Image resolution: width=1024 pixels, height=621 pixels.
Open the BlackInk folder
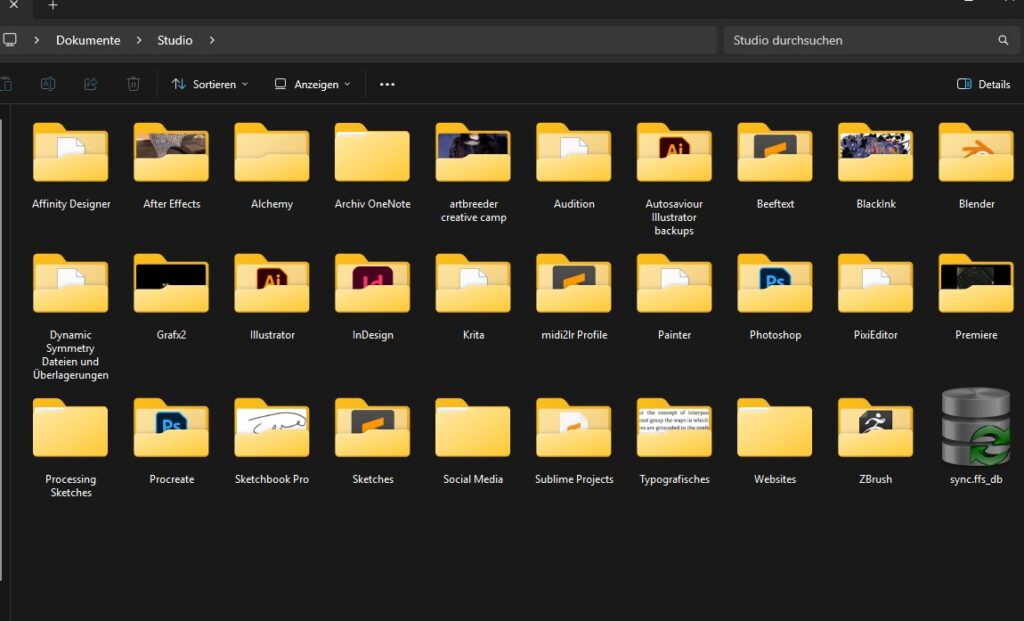click(875, 152)
